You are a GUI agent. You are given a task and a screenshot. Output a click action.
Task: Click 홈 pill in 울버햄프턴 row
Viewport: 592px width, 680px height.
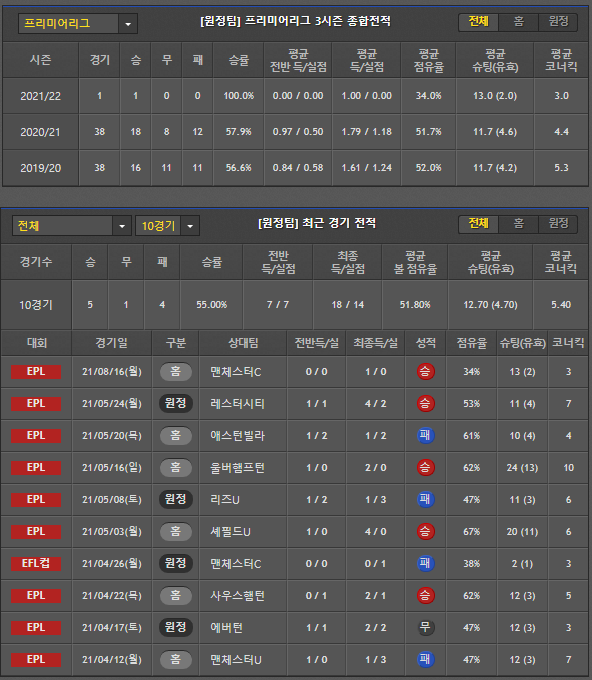176,468
